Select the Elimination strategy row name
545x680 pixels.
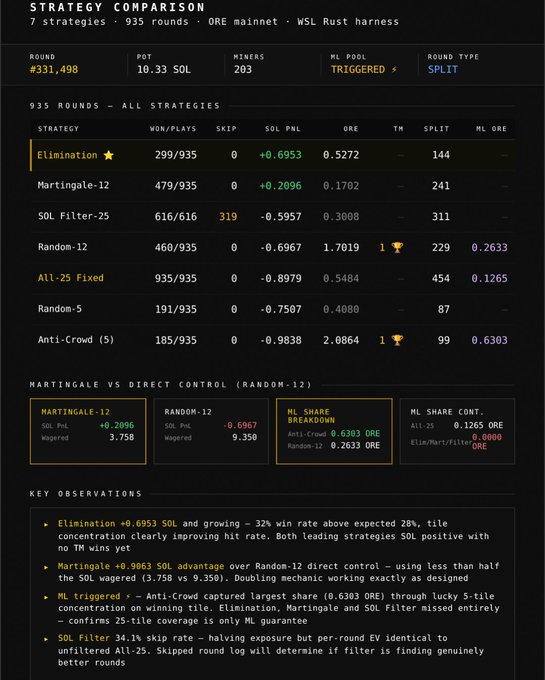[x=67, y=155]
